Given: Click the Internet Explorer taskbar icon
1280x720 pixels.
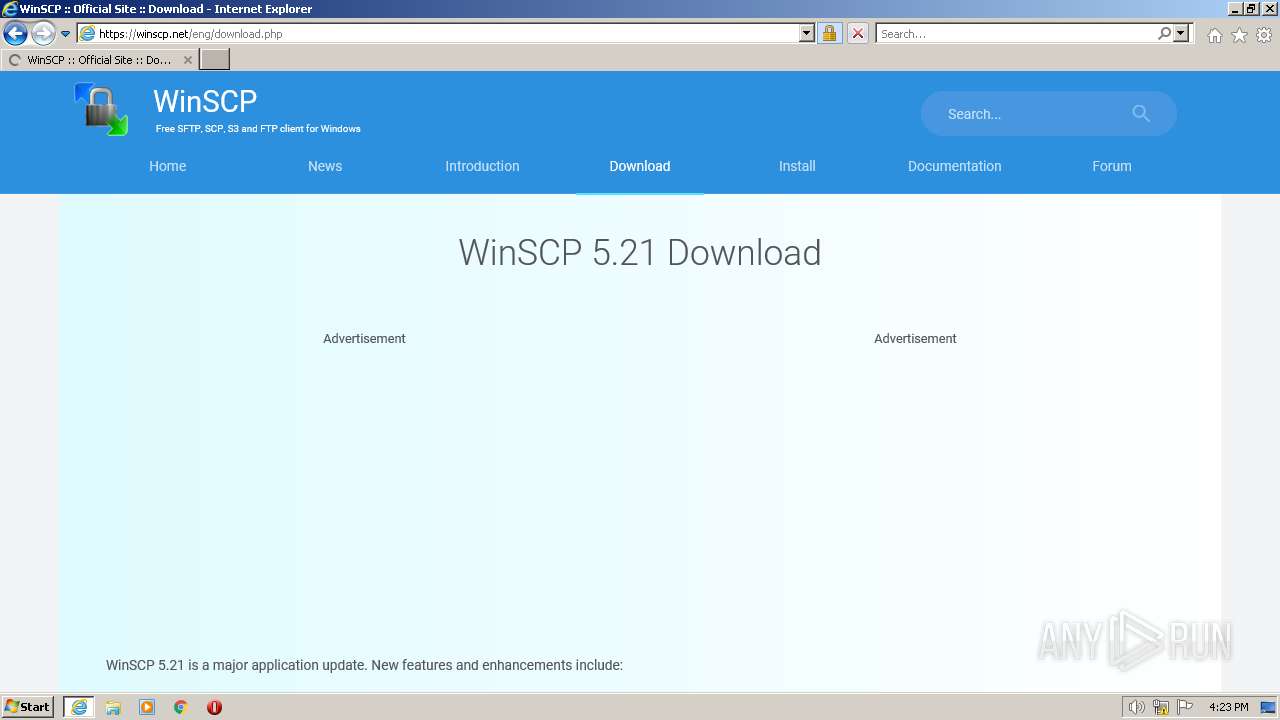Looking at the screenshot, I should coord(79,707).
